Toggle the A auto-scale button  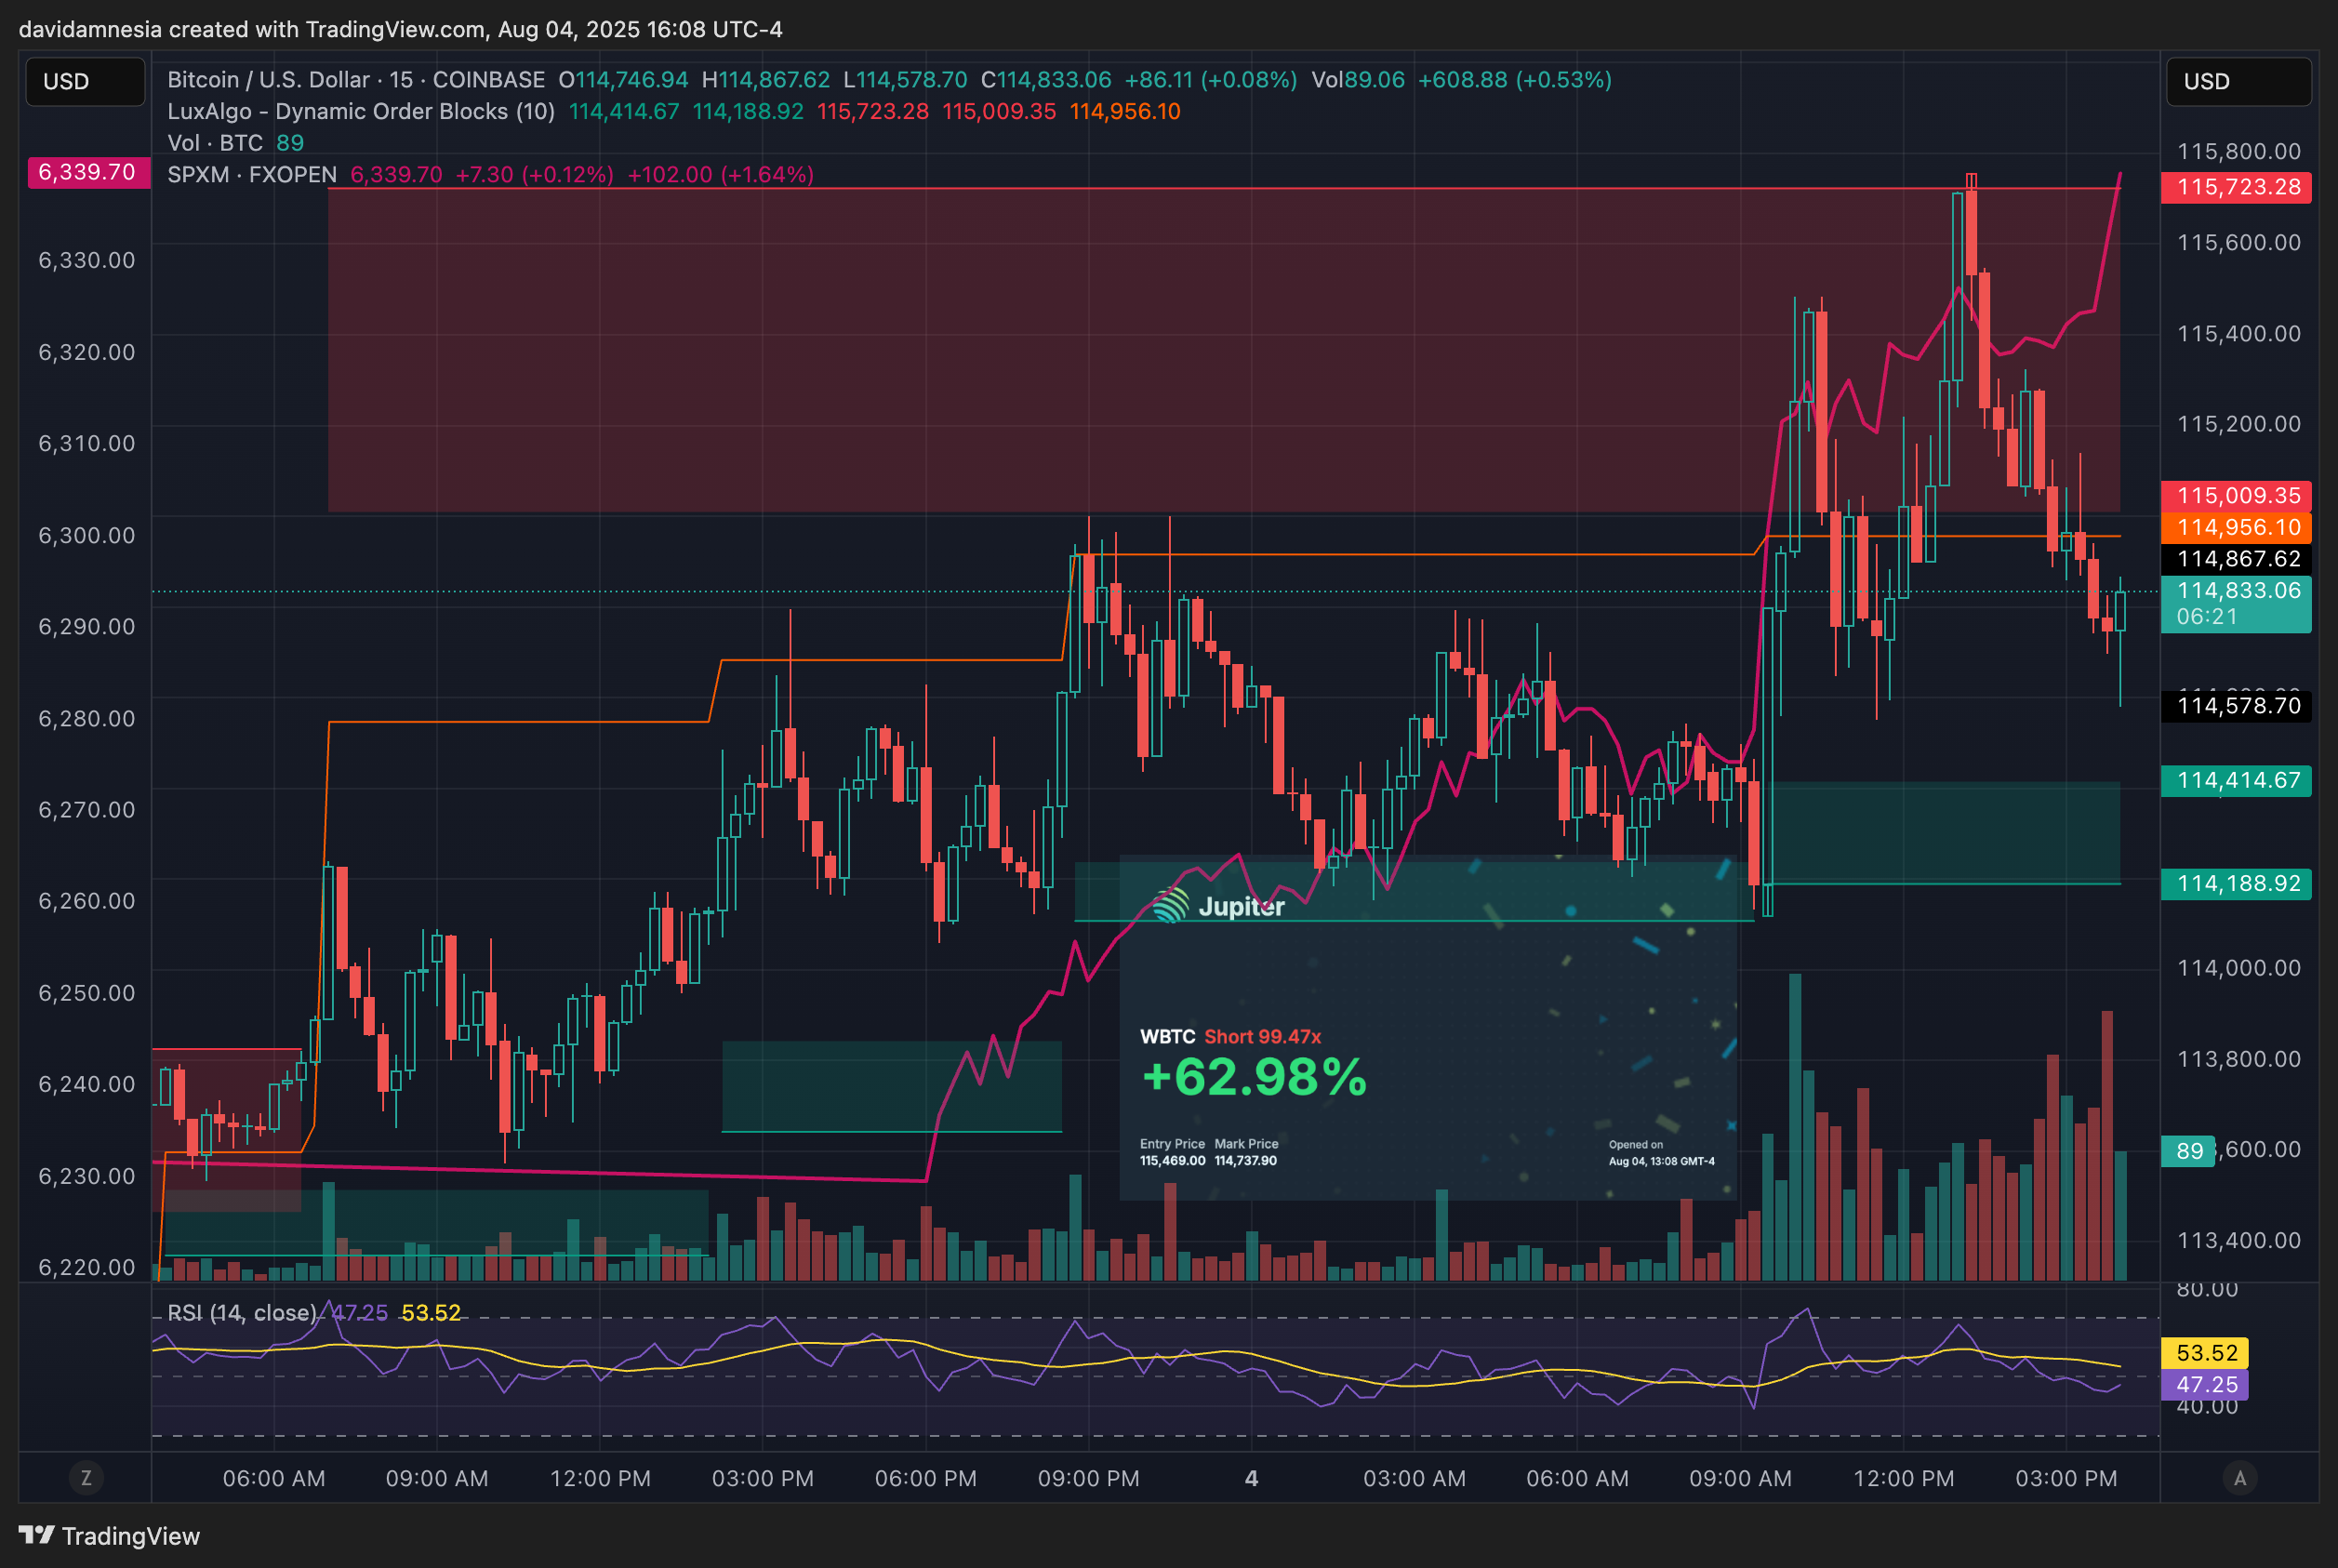pos(2239,1478)
